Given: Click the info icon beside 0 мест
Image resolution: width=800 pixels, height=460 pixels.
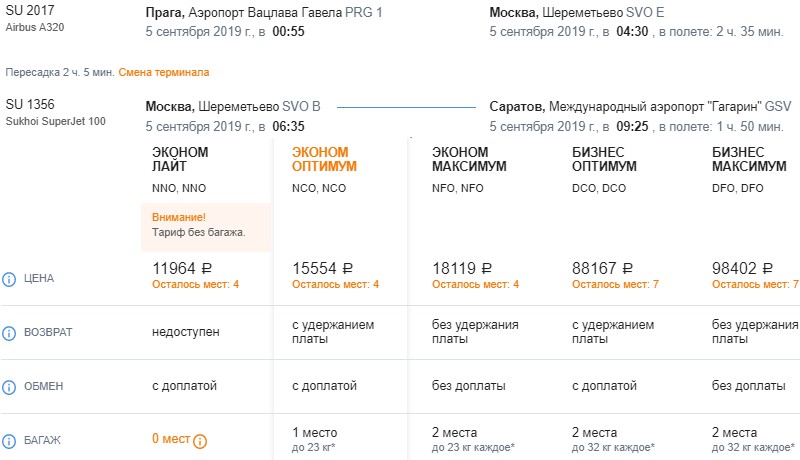Looking at the screenshot, I should (x=199, y=440).
